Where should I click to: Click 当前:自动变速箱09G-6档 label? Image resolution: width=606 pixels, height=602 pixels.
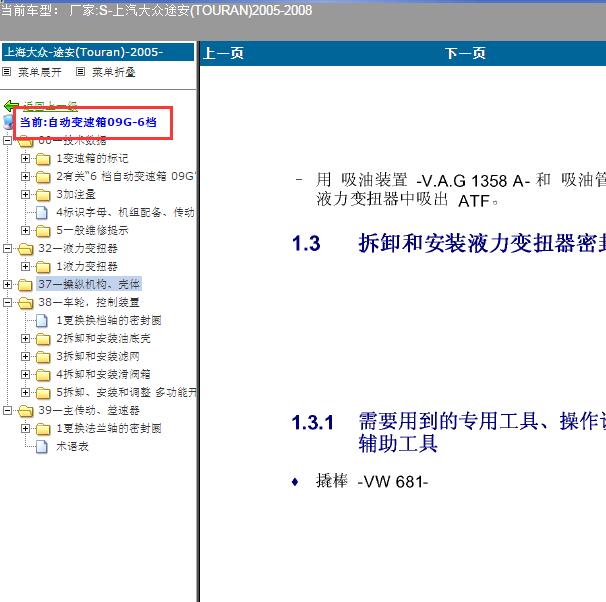(88, 122)
